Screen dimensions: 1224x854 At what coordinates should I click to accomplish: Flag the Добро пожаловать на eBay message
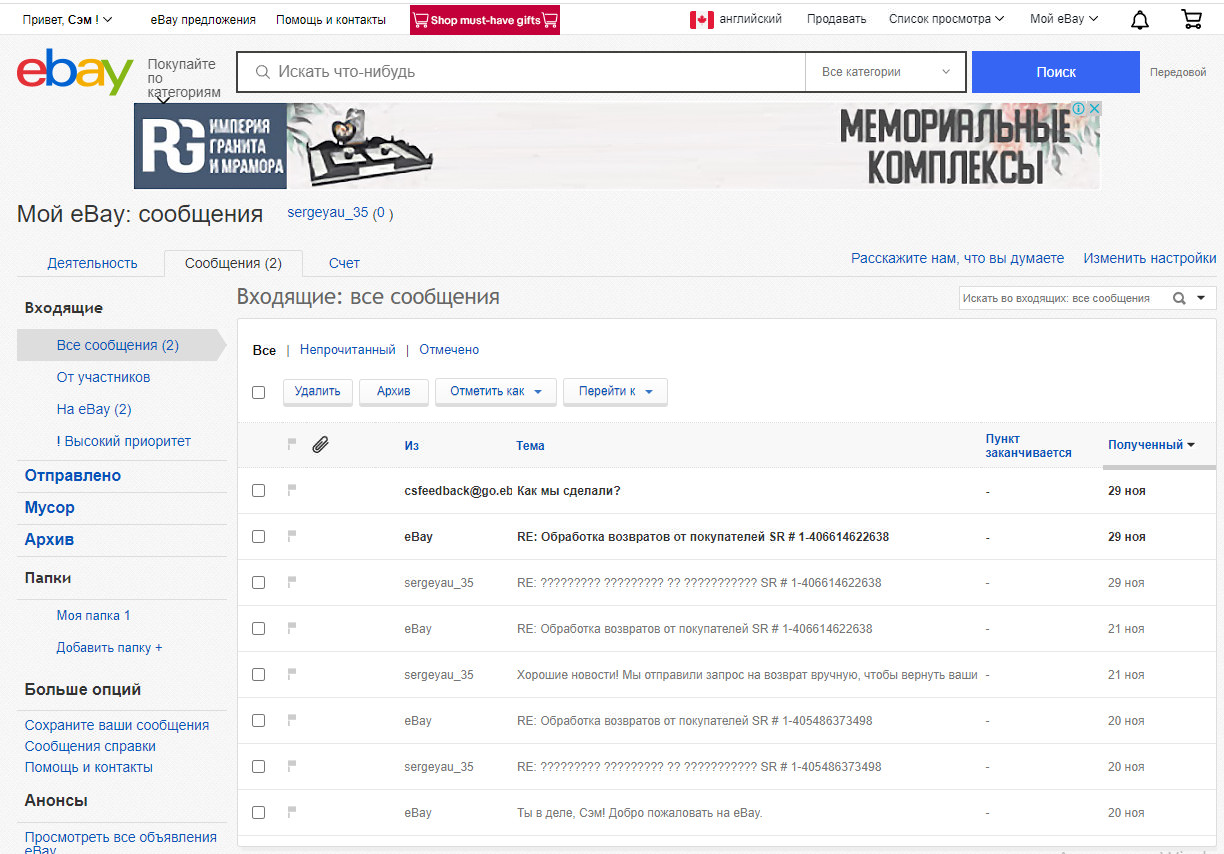292,812
